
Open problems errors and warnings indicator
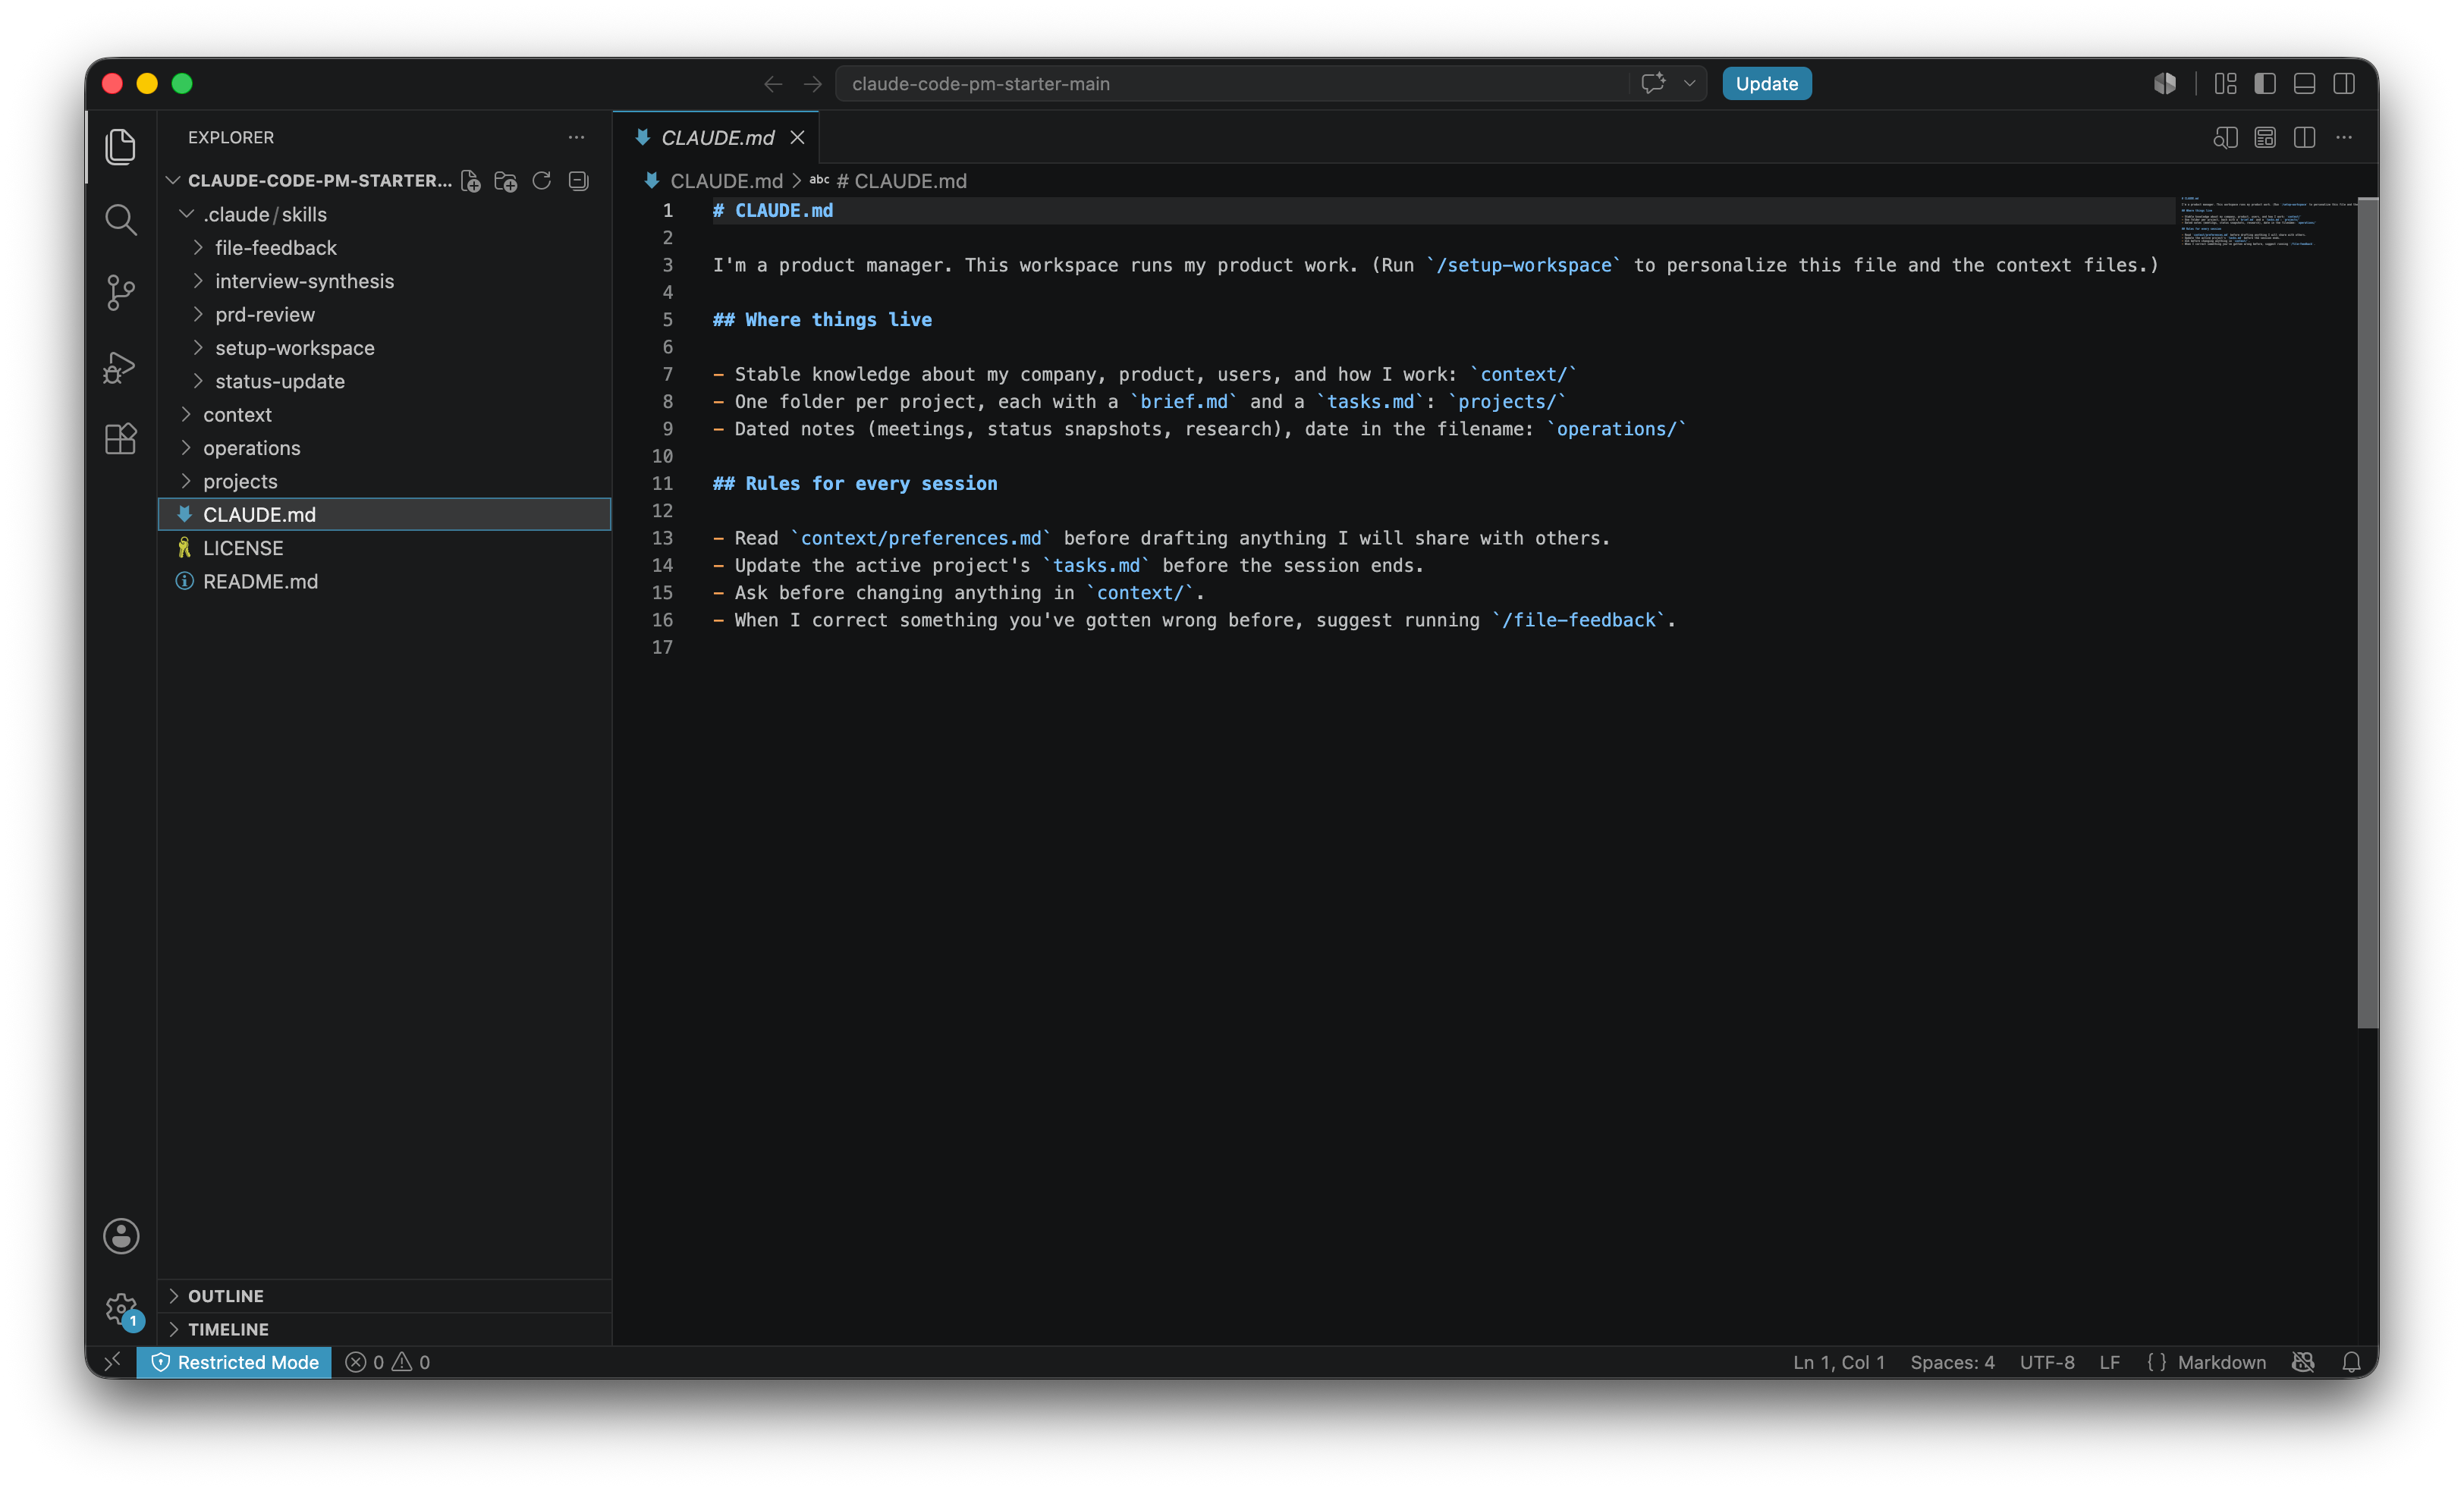[388, 1362]
